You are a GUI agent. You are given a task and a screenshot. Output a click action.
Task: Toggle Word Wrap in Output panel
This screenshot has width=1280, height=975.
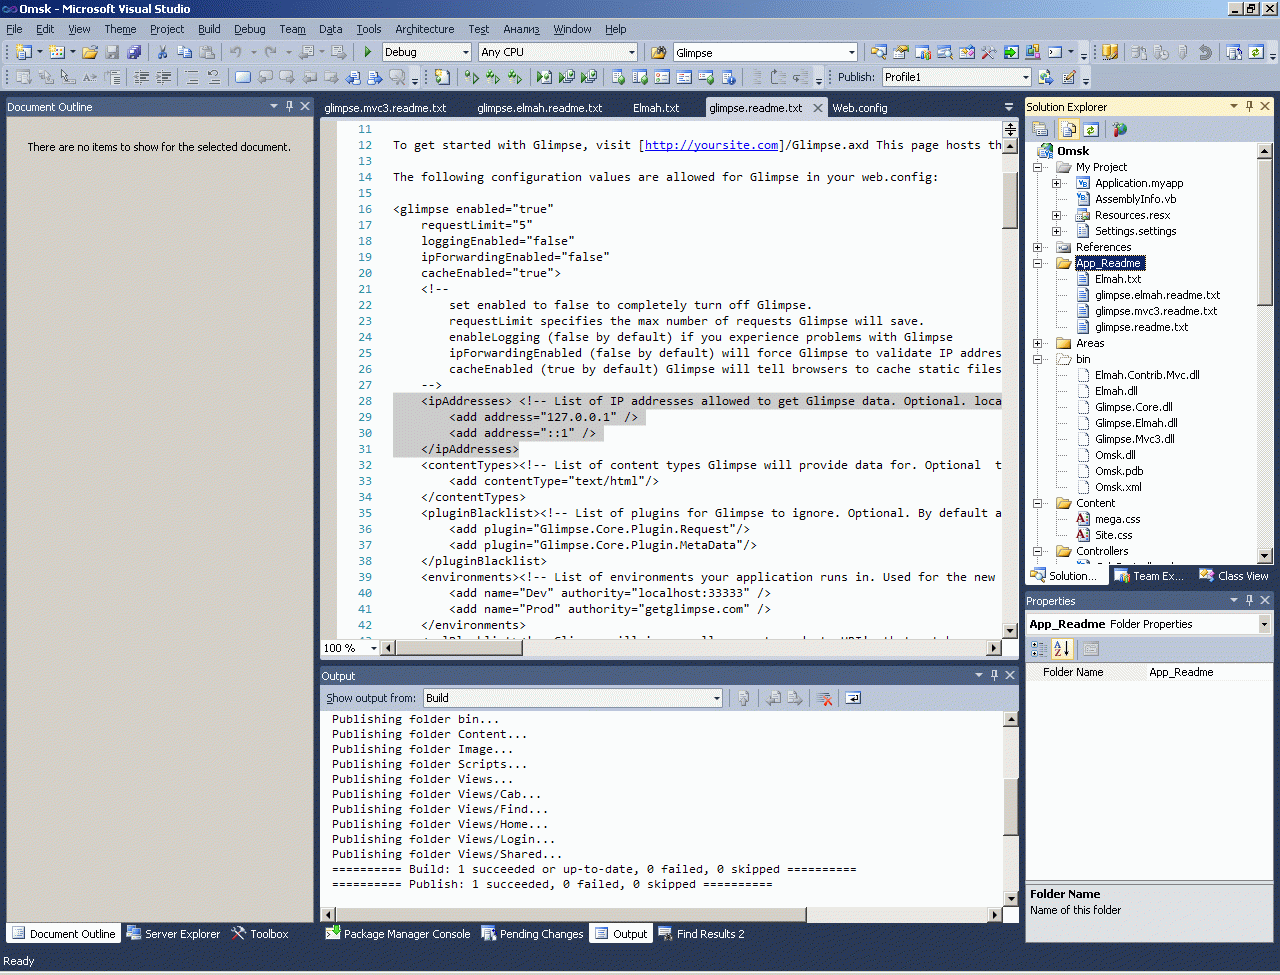tap(853, 698)
